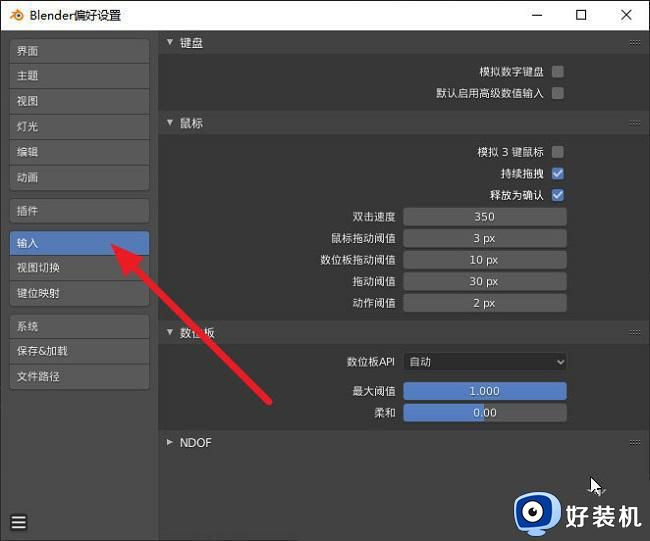
Task: Open the 键位映射 category
Action: click(x=80, y=294)
